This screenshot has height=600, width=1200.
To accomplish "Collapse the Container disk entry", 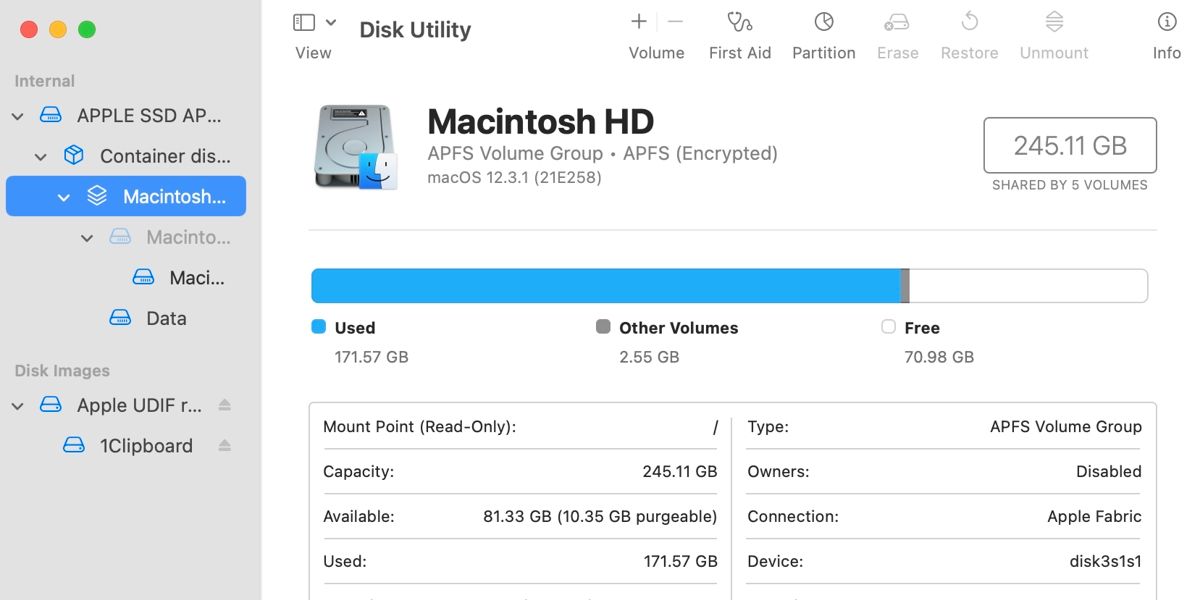I will coord(40,156).
